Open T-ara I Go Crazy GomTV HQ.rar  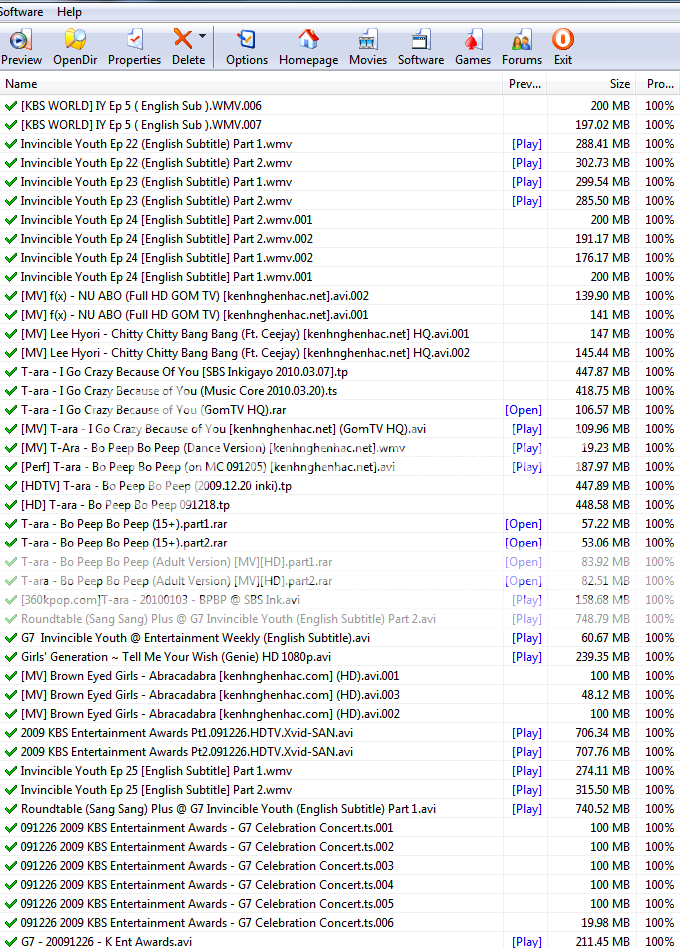(x=524, y=410)
